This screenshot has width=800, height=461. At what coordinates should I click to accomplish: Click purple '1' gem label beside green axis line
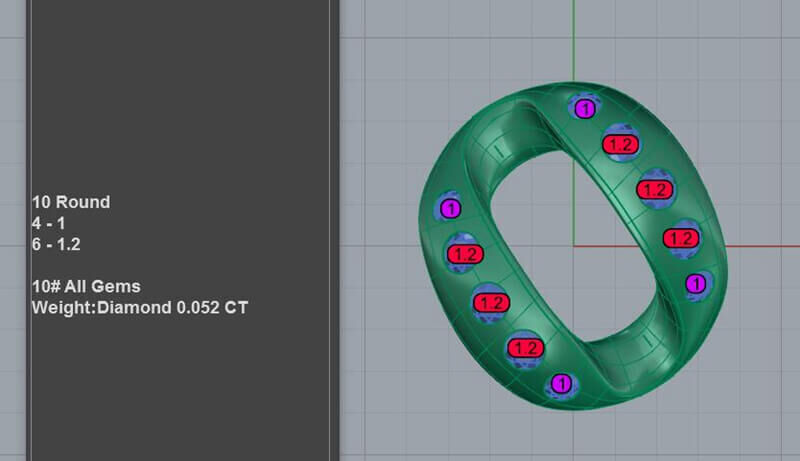pyautogui.click(x=585, y=109)
